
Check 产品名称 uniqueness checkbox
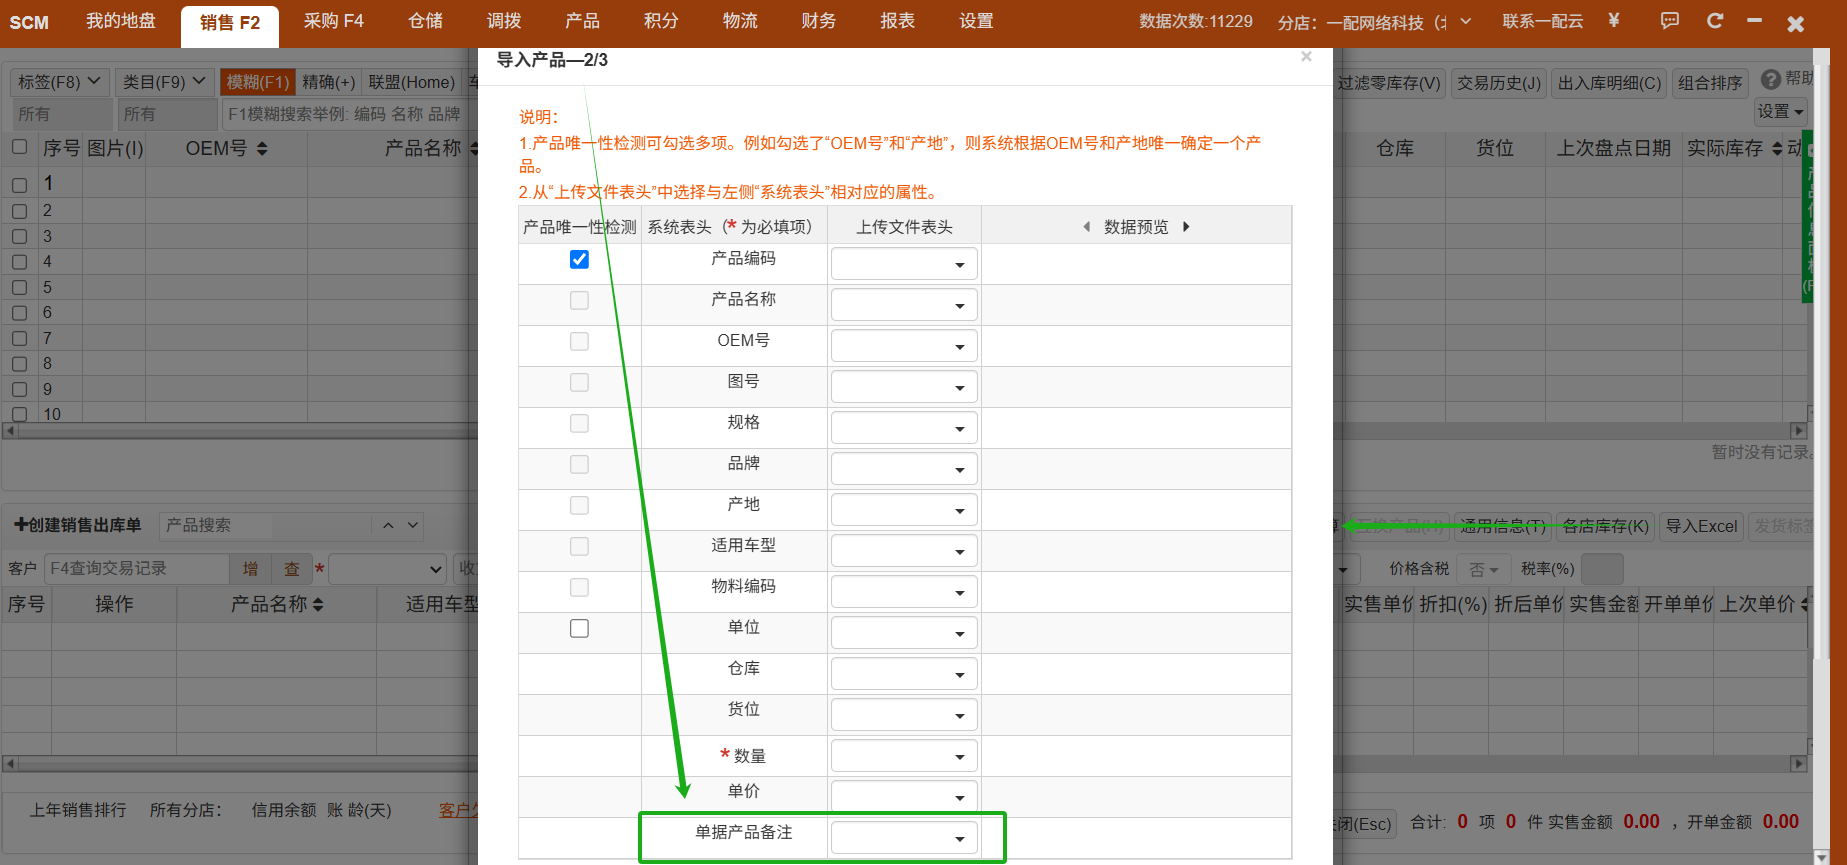[x=579, y=301]
